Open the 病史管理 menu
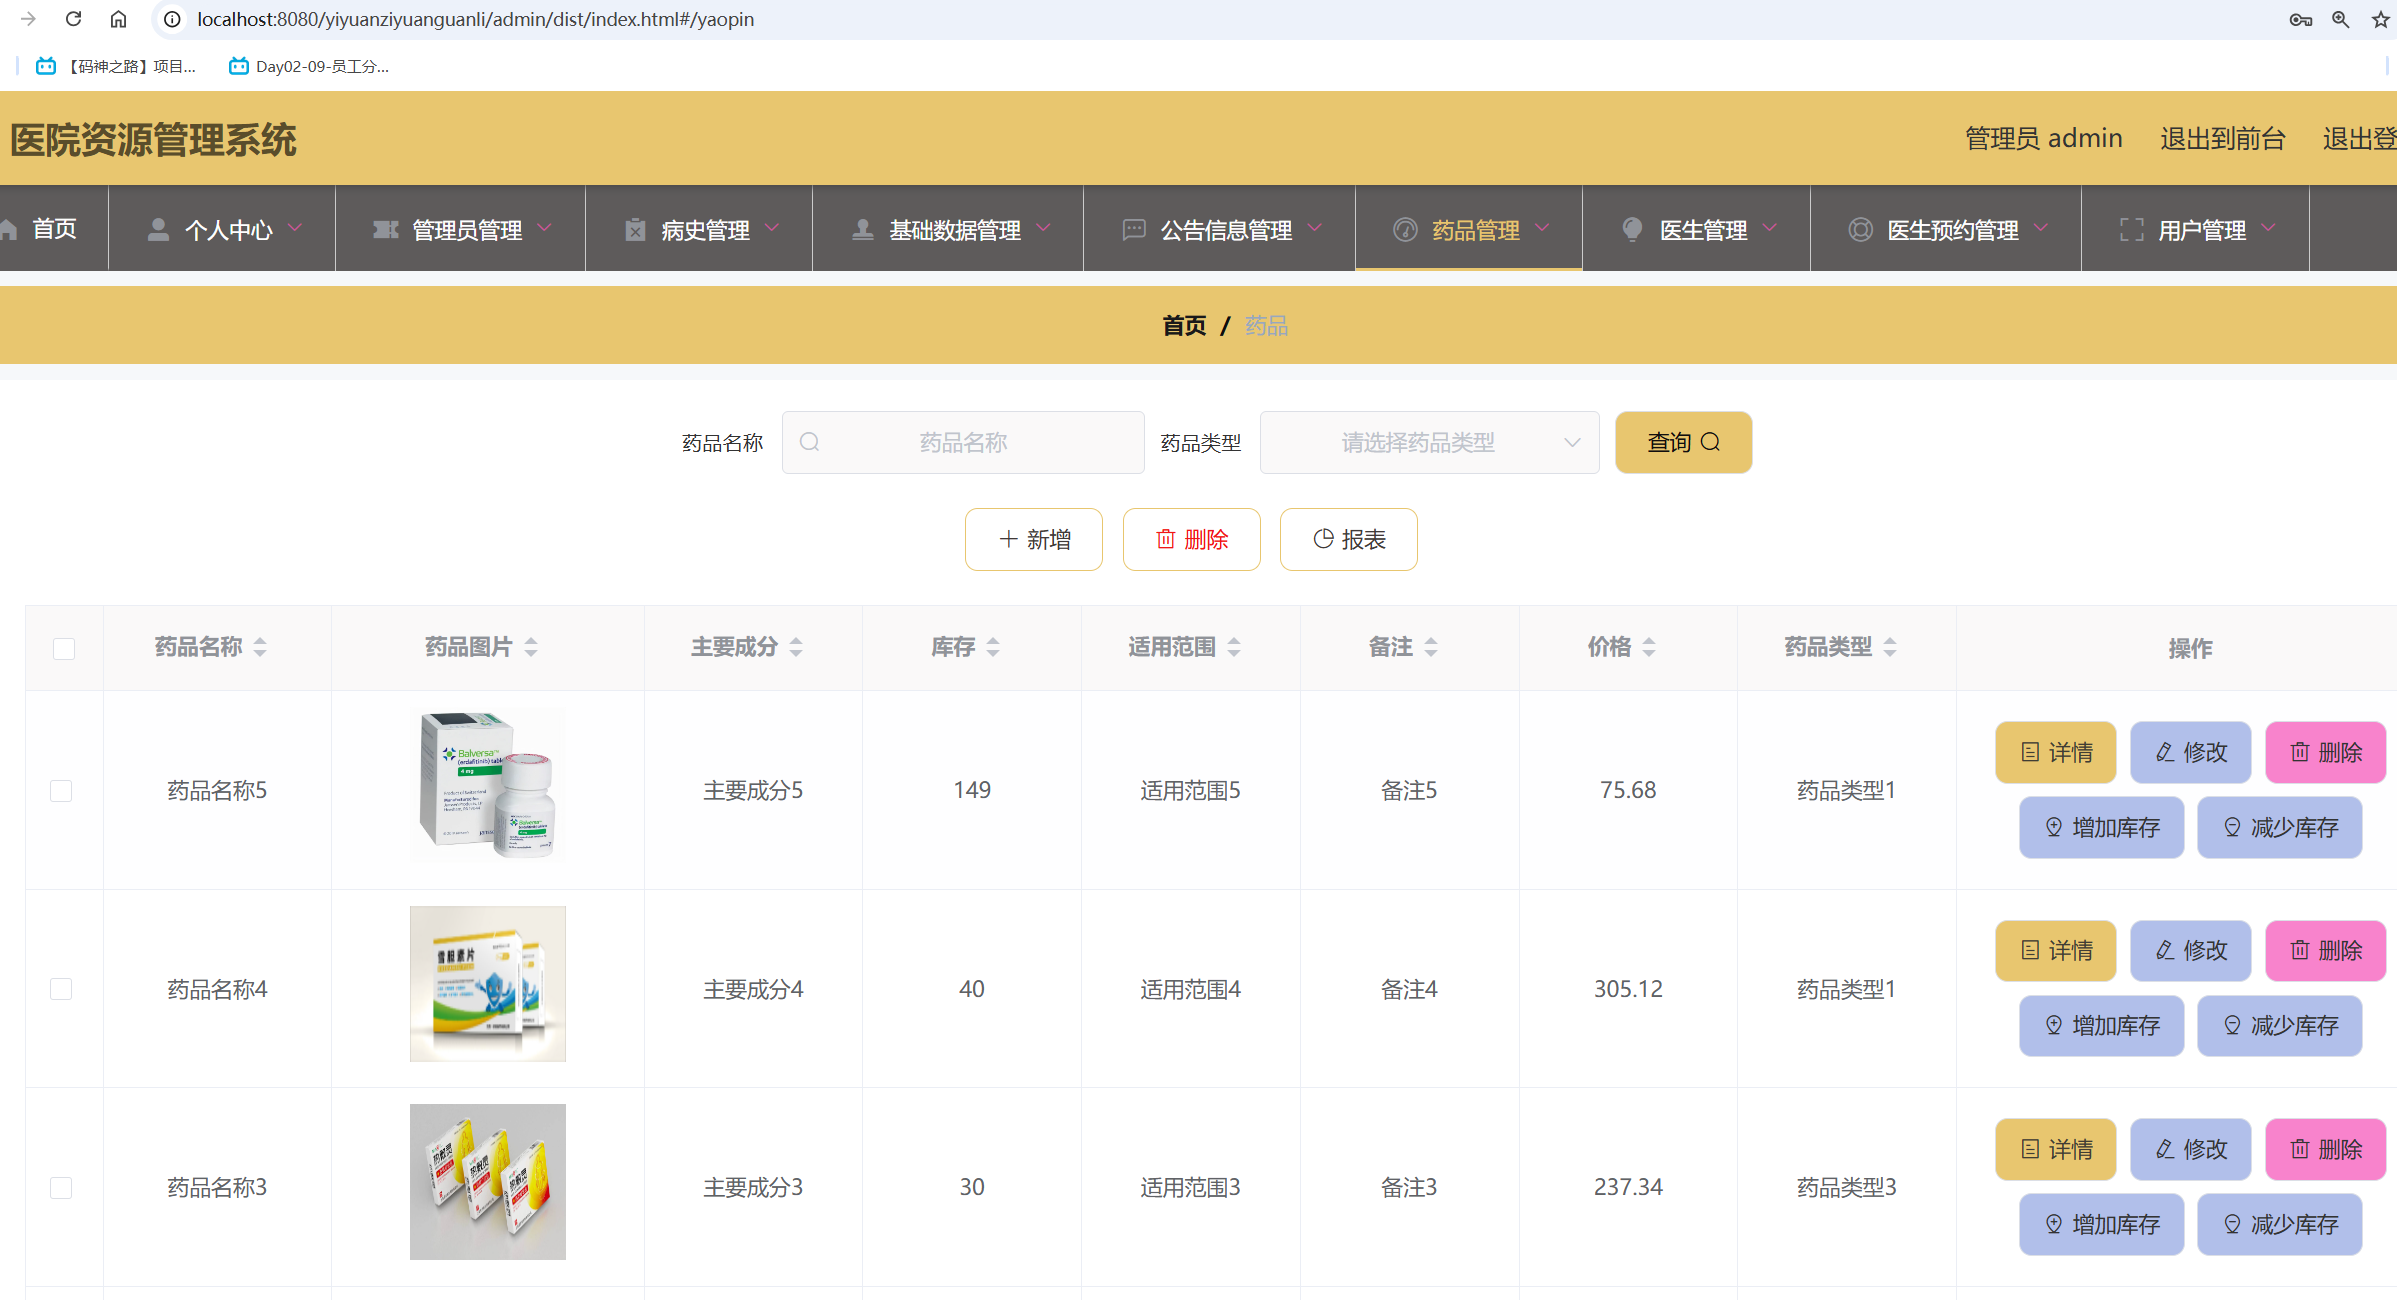The height and width of the screenshot is (1300, 2397). pyautogui.click(x=703, y=229)
